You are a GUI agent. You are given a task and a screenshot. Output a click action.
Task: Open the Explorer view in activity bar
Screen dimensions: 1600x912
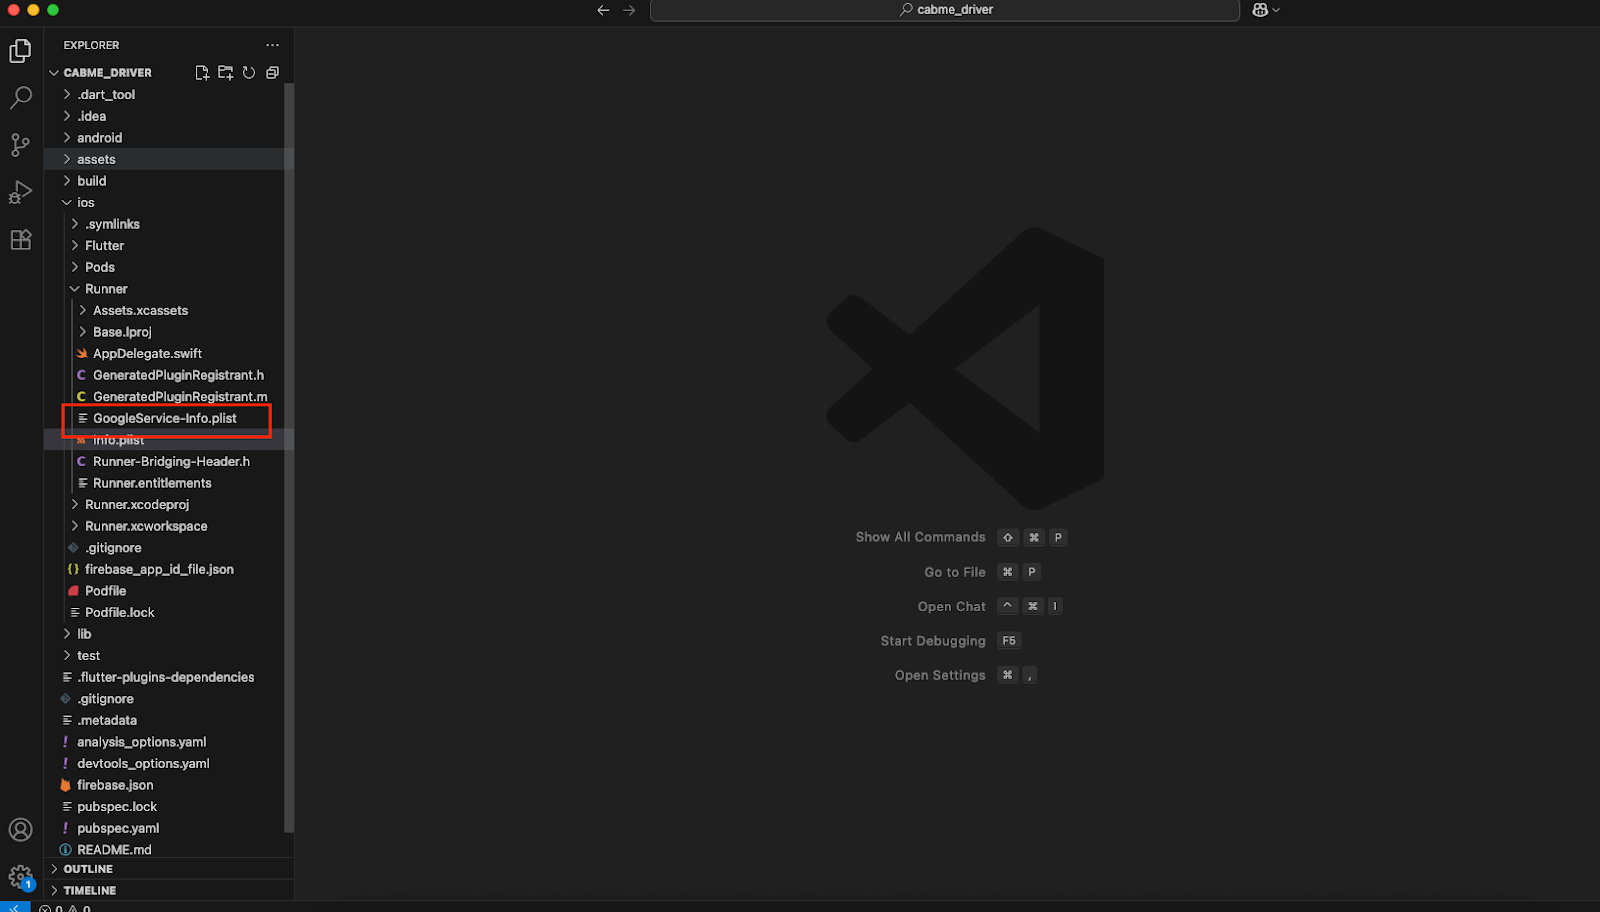point(20,51)
